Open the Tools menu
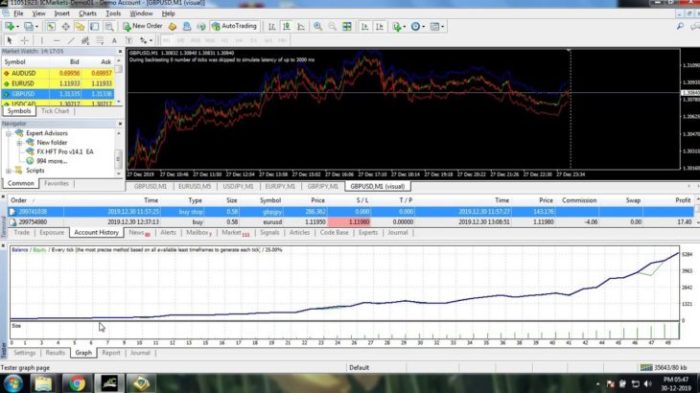700x393 pixels. coord(113,13)
